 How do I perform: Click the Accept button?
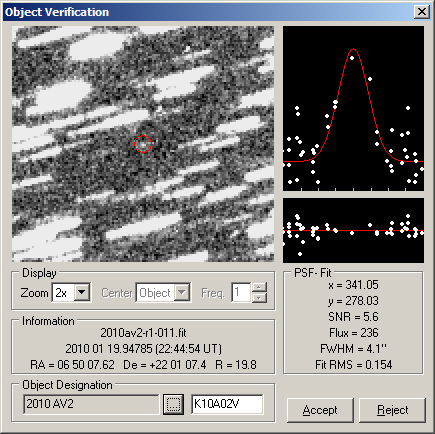pos(320,410)
